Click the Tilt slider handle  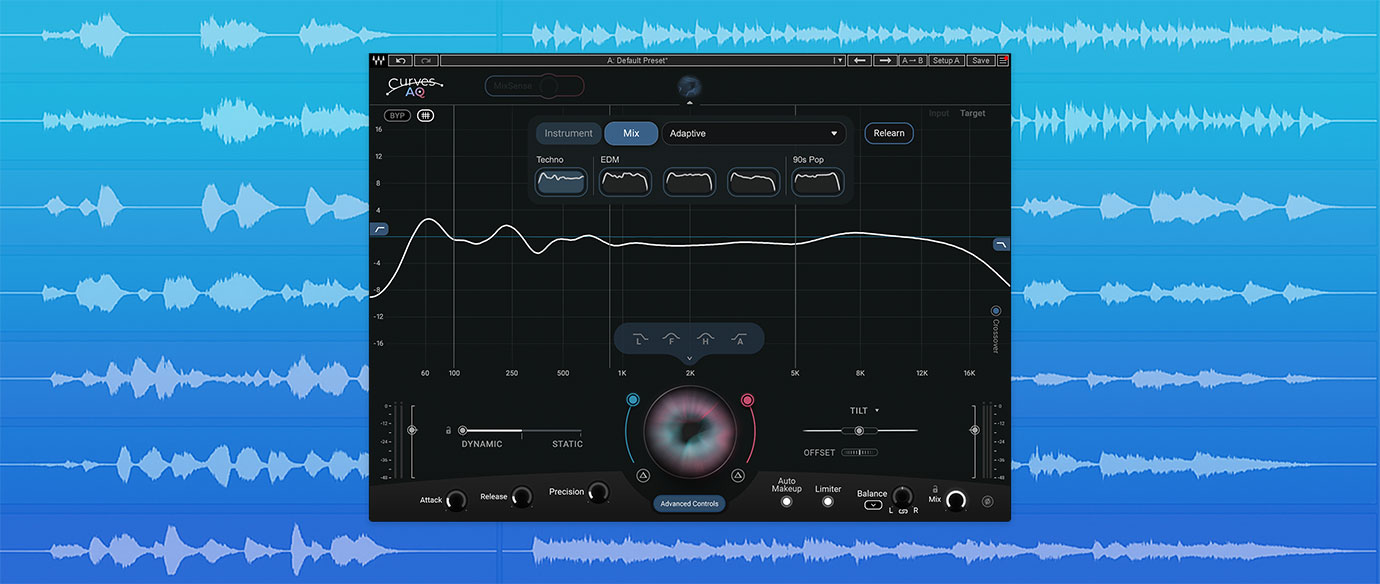tap(859, 431)
